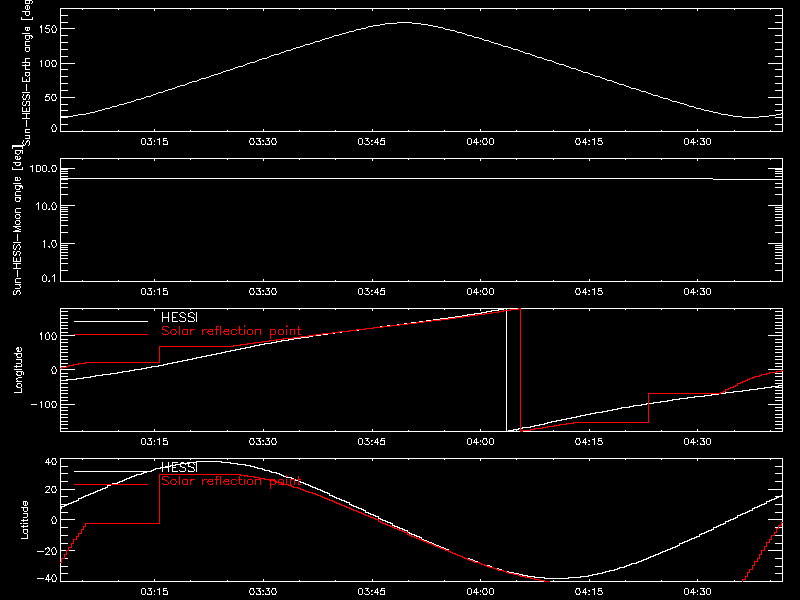Click the -40 tick on Latitude axis
The image size is (800, 600).
[47, 579]
